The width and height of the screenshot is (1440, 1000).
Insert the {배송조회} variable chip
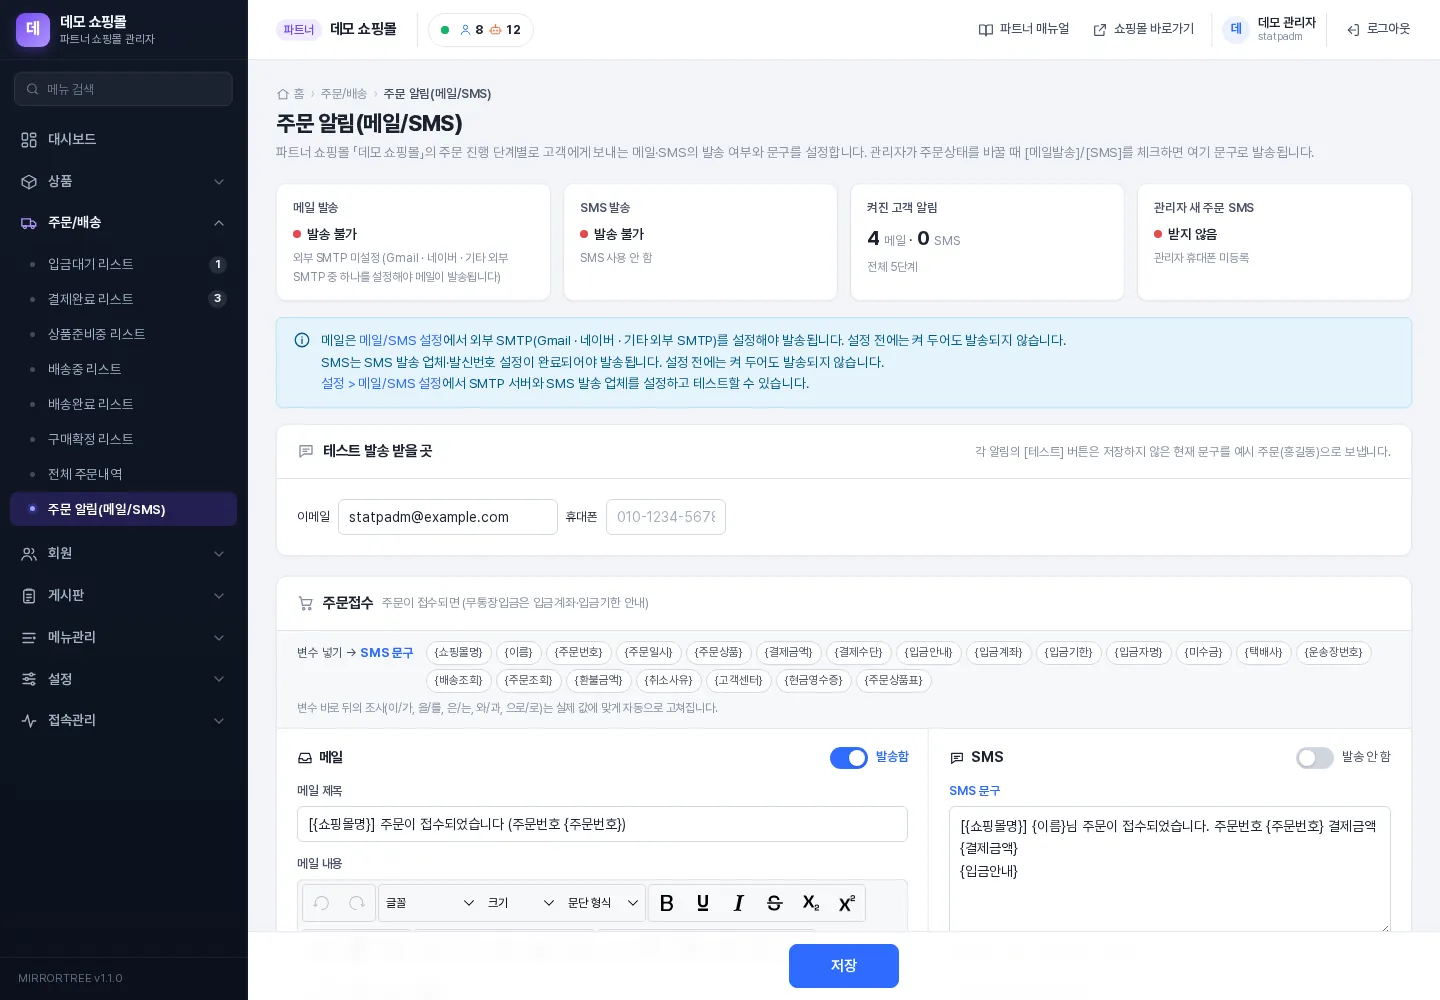pyautogui.click(x=459, y=681)
